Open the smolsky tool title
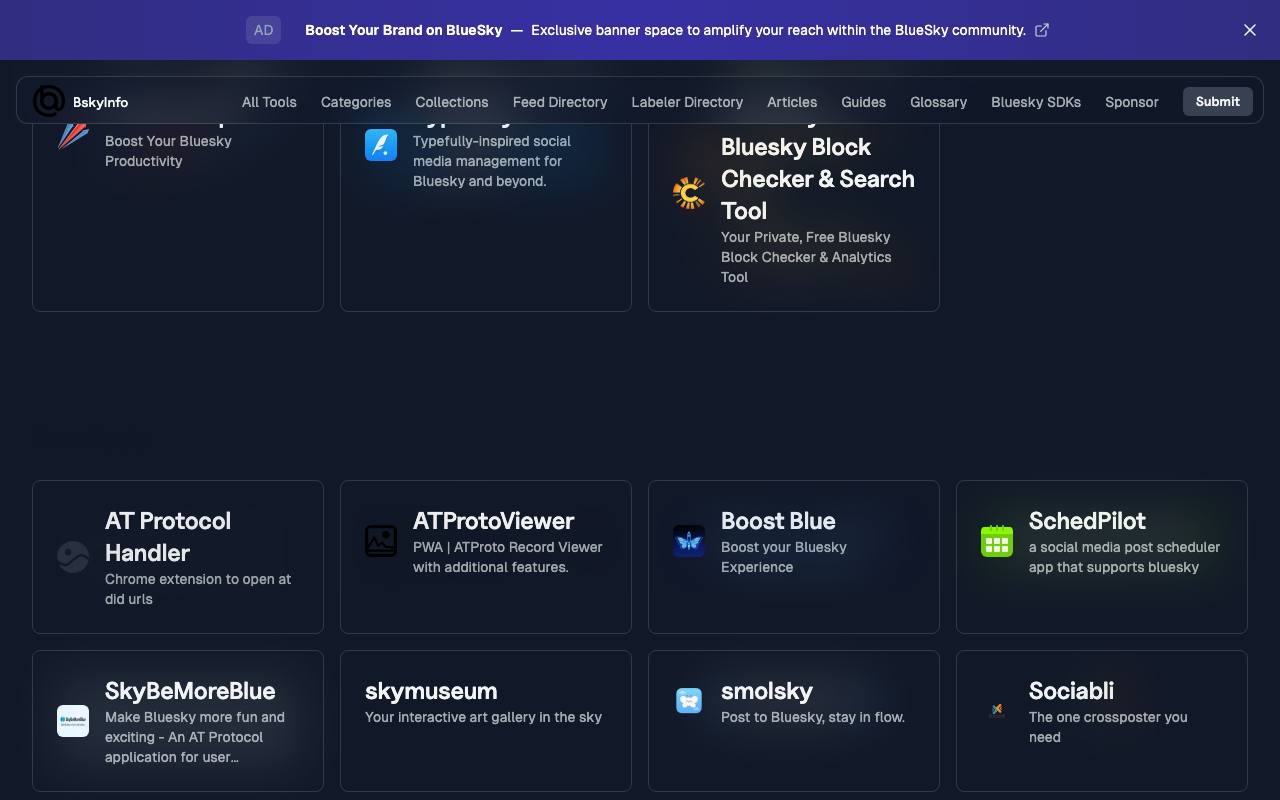 (767, 691)
